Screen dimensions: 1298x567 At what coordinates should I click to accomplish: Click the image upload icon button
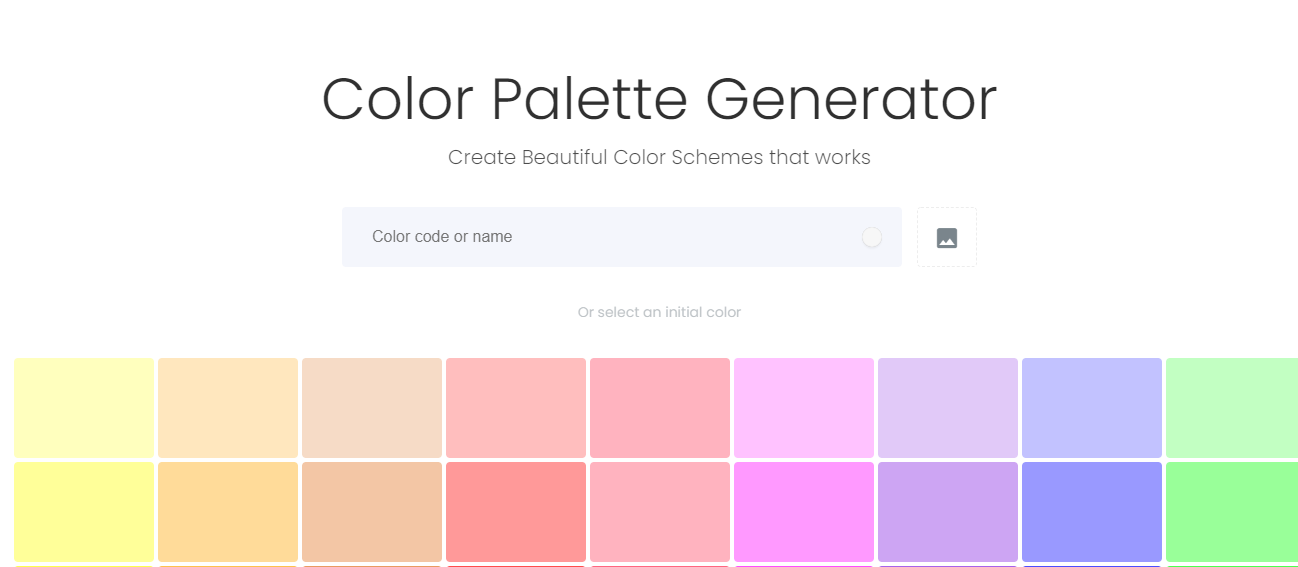(x=946, y=237)
